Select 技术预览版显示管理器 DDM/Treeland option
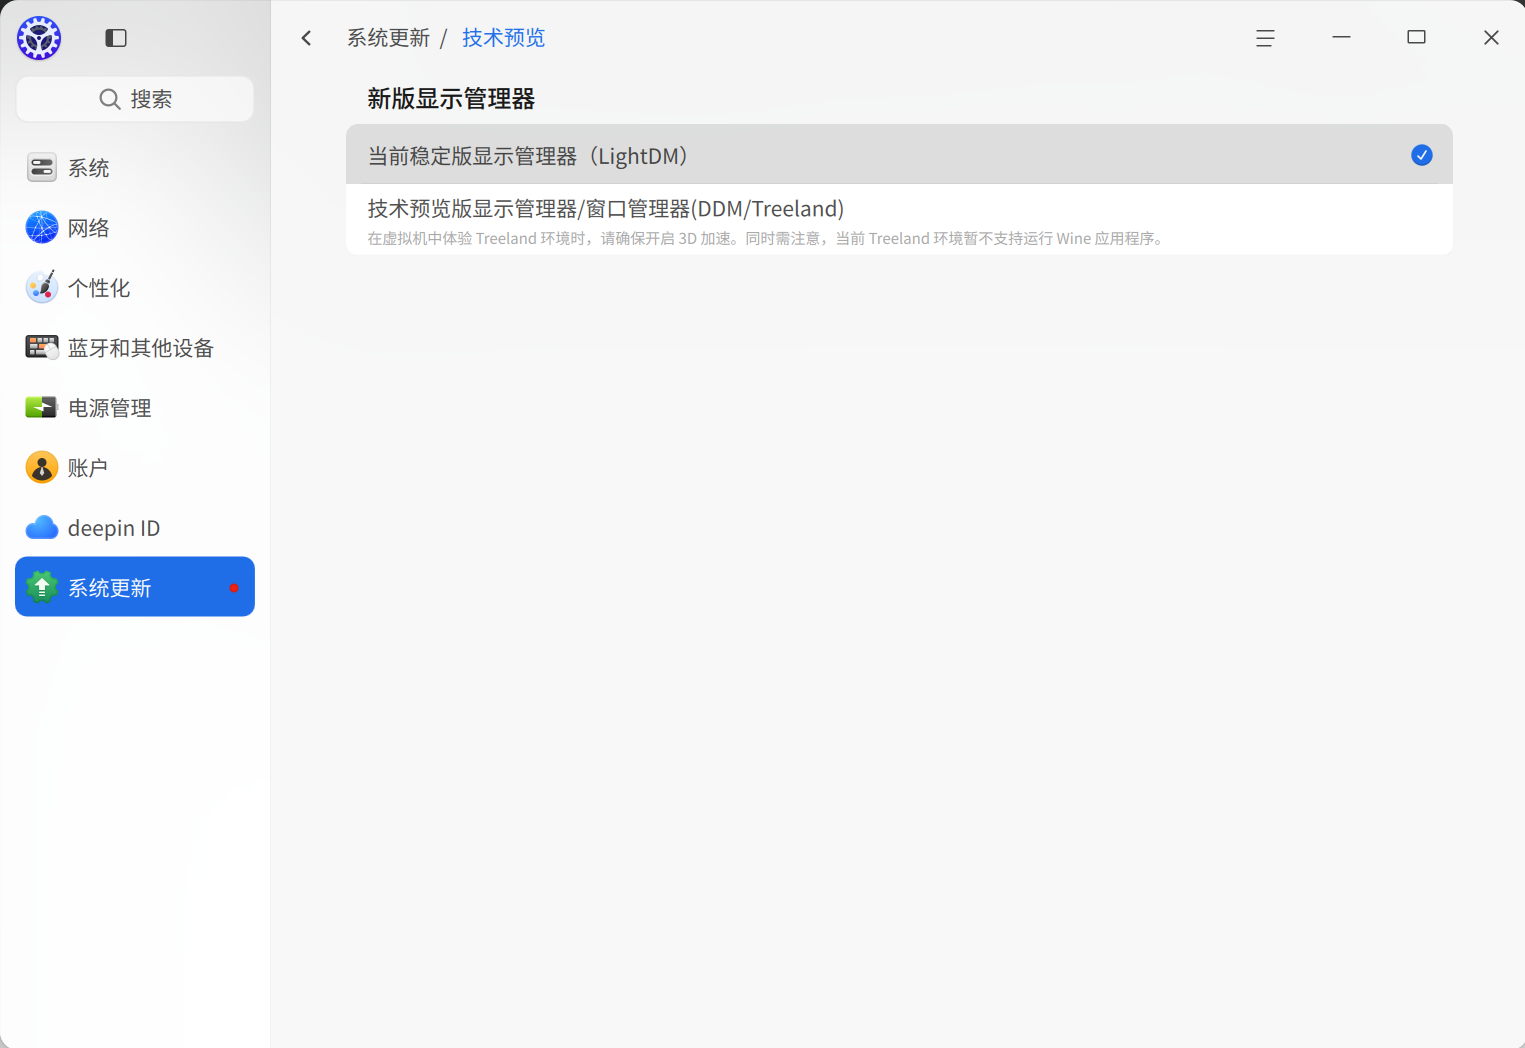 [x=899, y=220]
